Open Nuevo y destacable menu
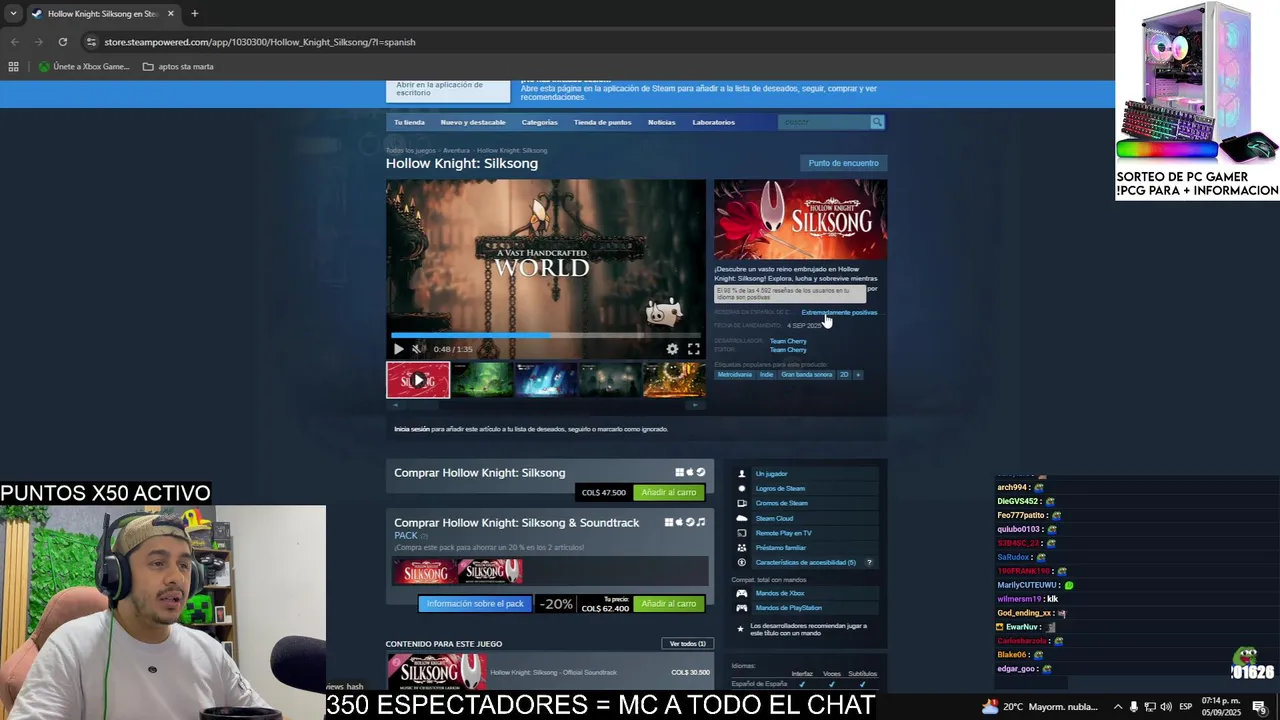The height and width of the screenshot is (720, 1280). pyautogui.click(x=473, y=122)
